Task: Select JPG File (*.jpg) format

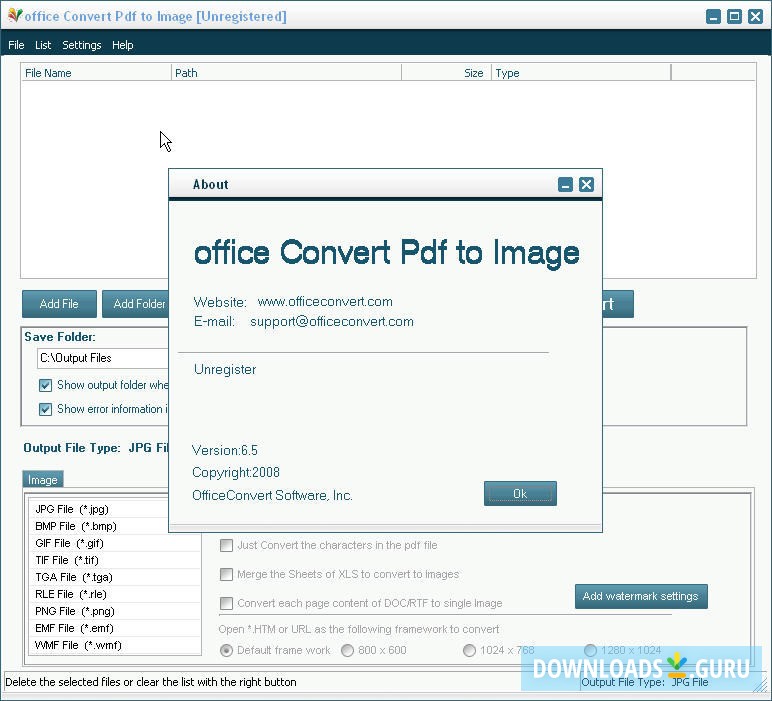Action: pyautogui.click(x=115, y=509)
